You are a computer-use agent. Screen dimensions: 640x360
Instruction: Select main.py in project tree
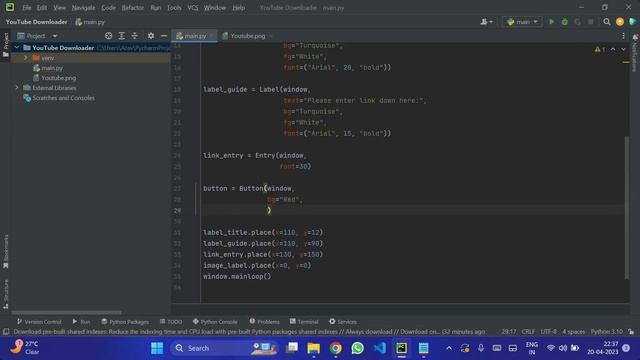point(52,68)
